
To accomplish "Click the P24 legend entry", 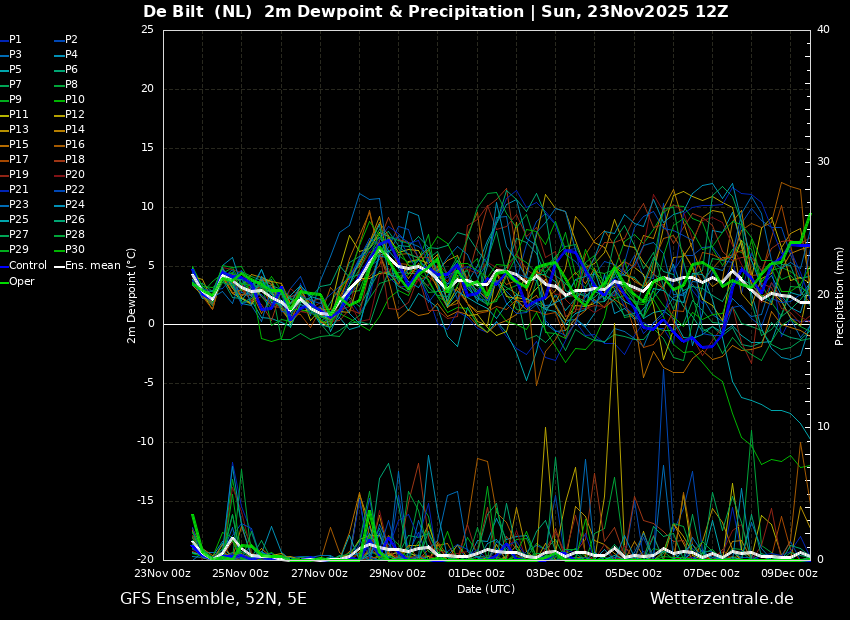I will point(69,205).
